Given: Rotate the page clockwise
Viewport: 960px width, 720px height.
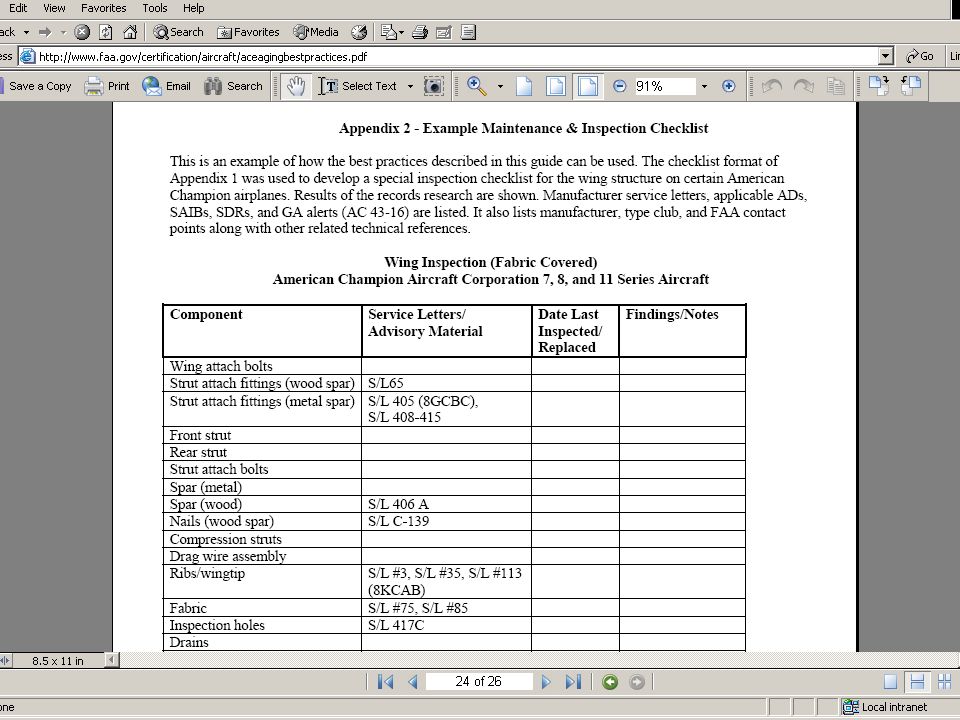Looking at the screenshot, I should (879, 86).
